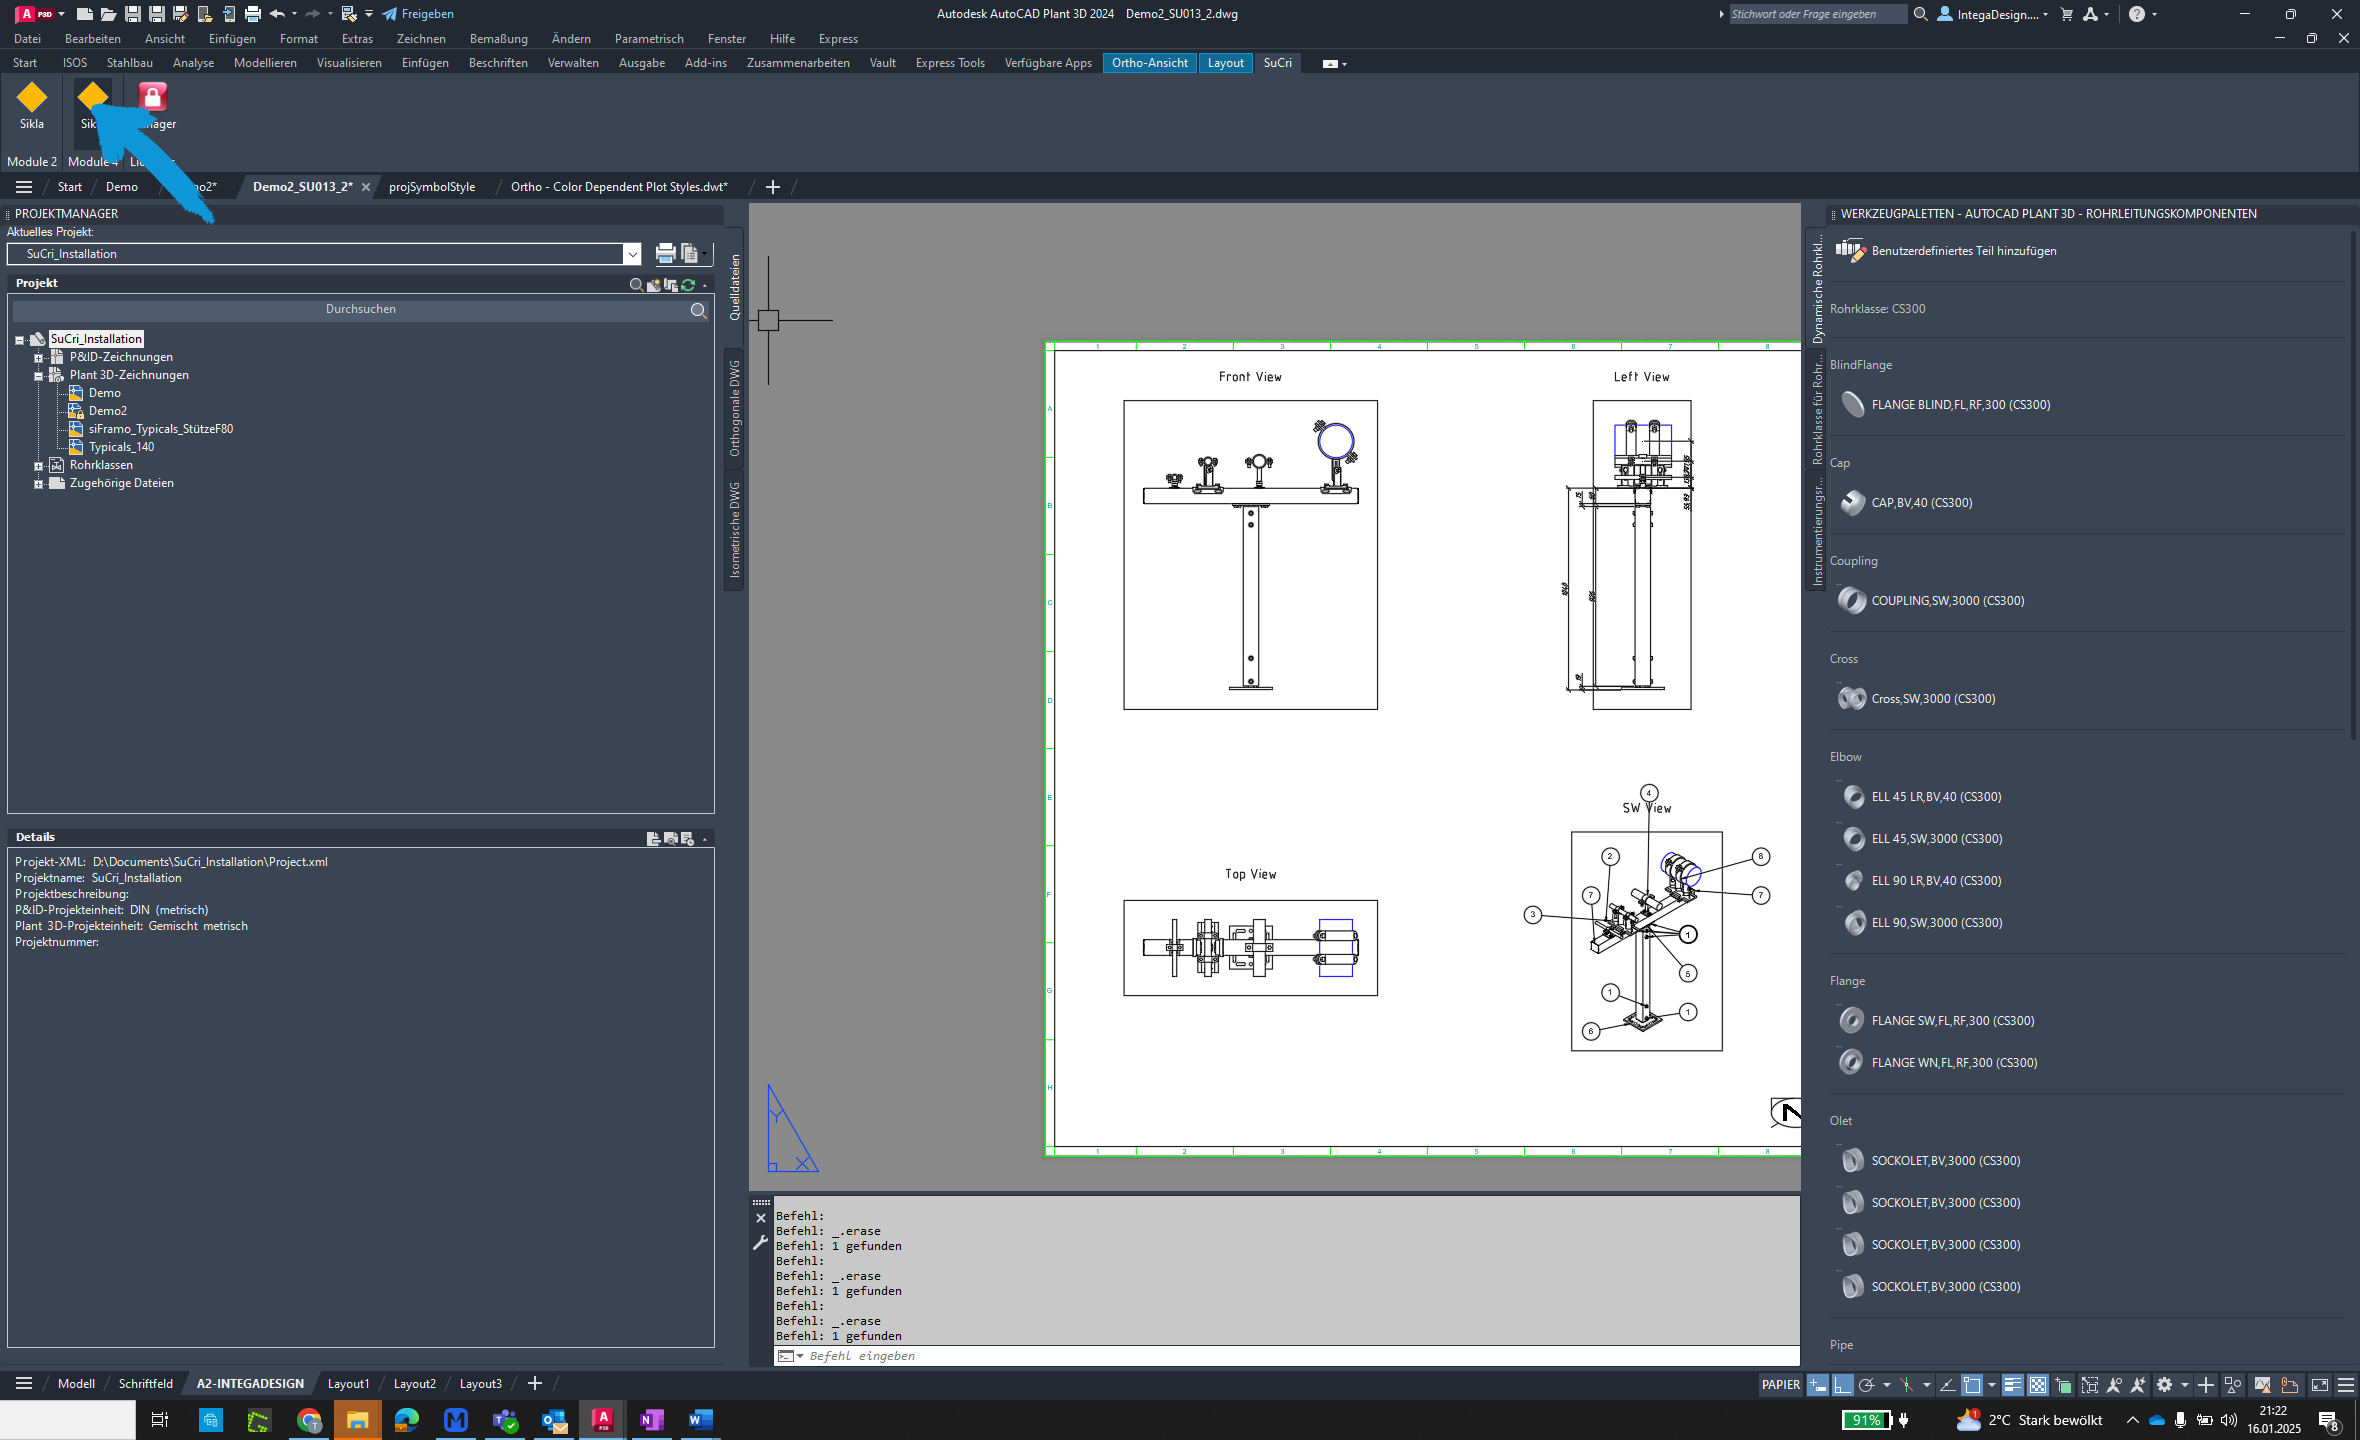2360x1440 pixels.
Task: Select COUPLING SW,3000 component icon
Action: tap(1851, 599)
